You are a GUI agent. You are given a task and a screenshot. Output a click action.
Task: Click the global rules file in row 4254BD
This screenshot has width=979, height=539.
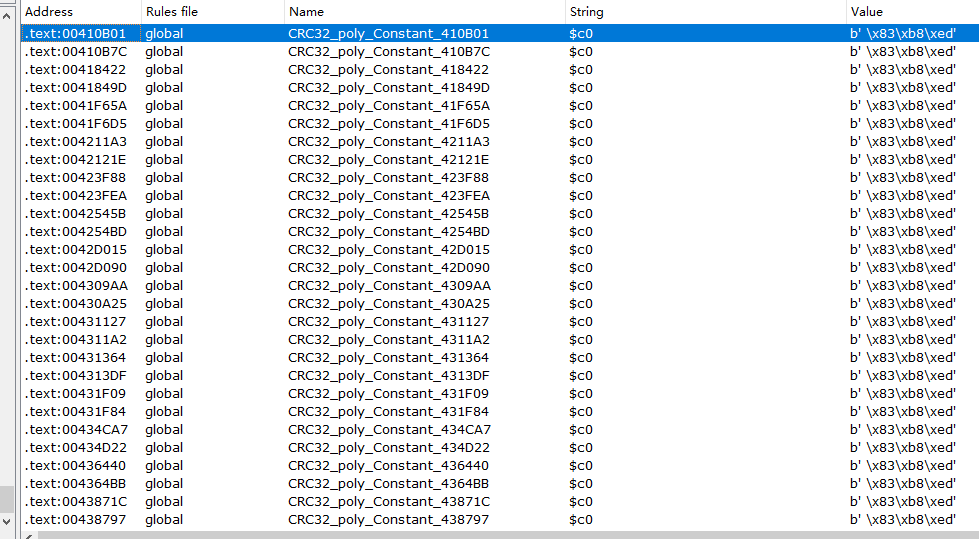click(164, 232)
